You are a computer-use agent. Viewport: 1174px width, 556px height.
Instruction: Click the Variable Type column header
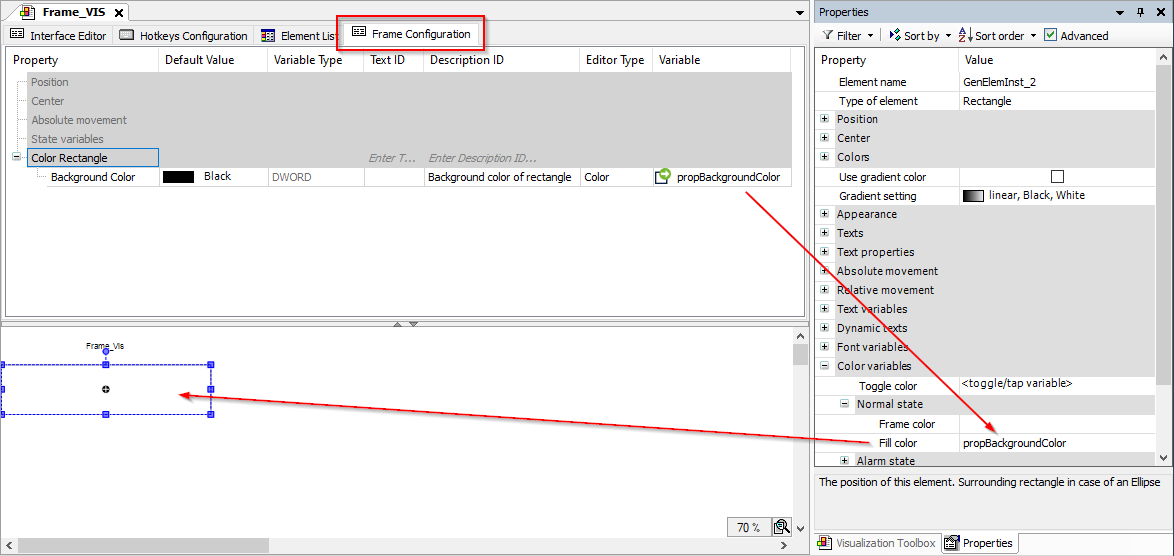click(316, 60)
